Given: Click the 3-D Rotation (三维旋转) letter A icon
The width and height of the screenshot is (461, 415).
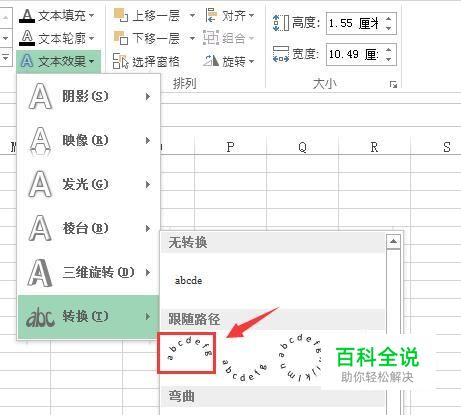Looking at the screenshot, I should [40, 273].
